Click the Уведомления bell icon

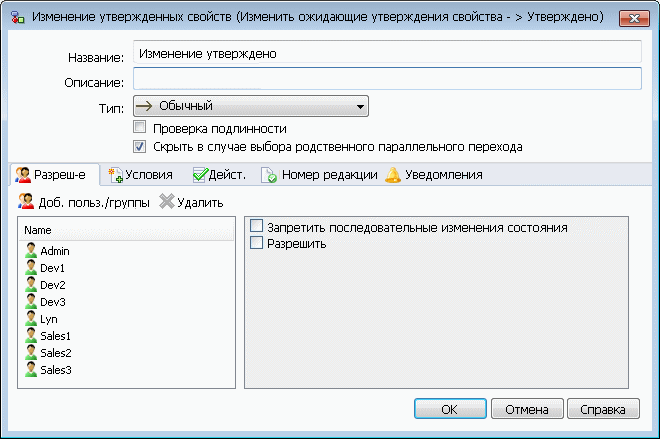click(x=393, y=175)
